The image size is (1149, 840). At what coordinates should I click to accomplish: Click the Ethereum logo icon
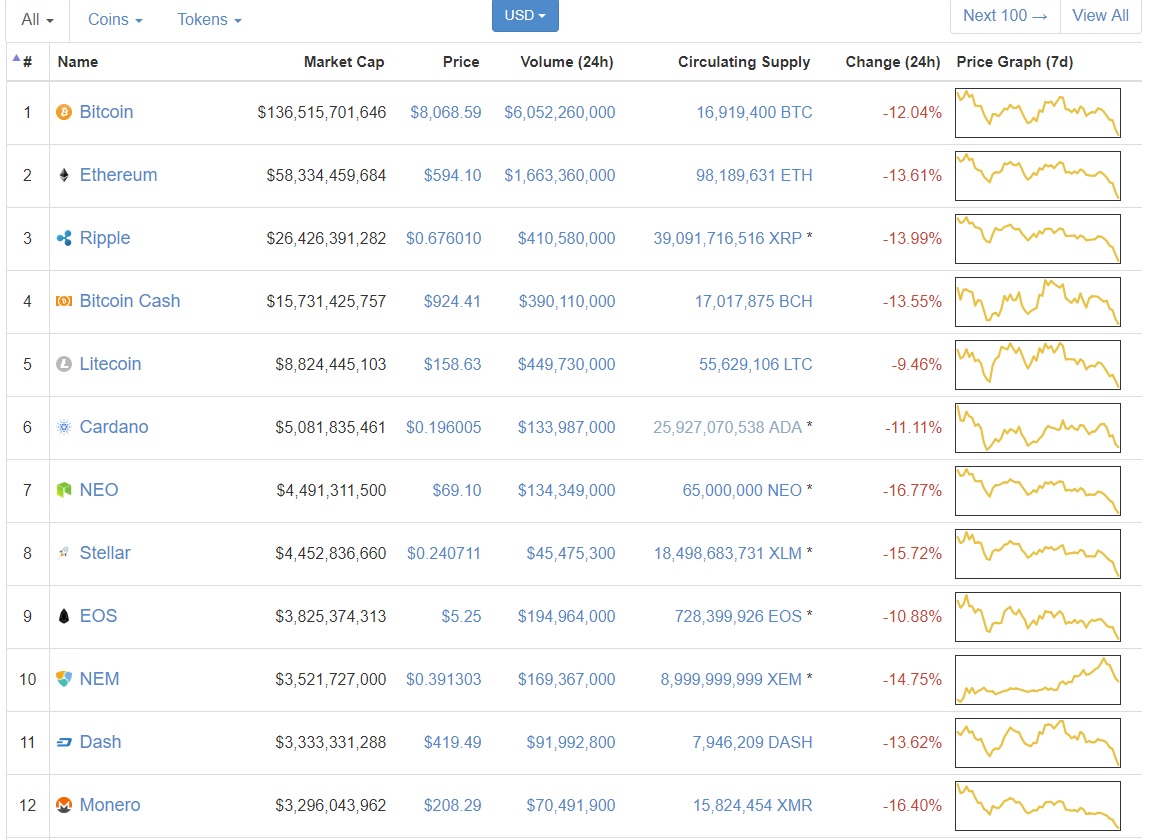click(x=64, y=175)
